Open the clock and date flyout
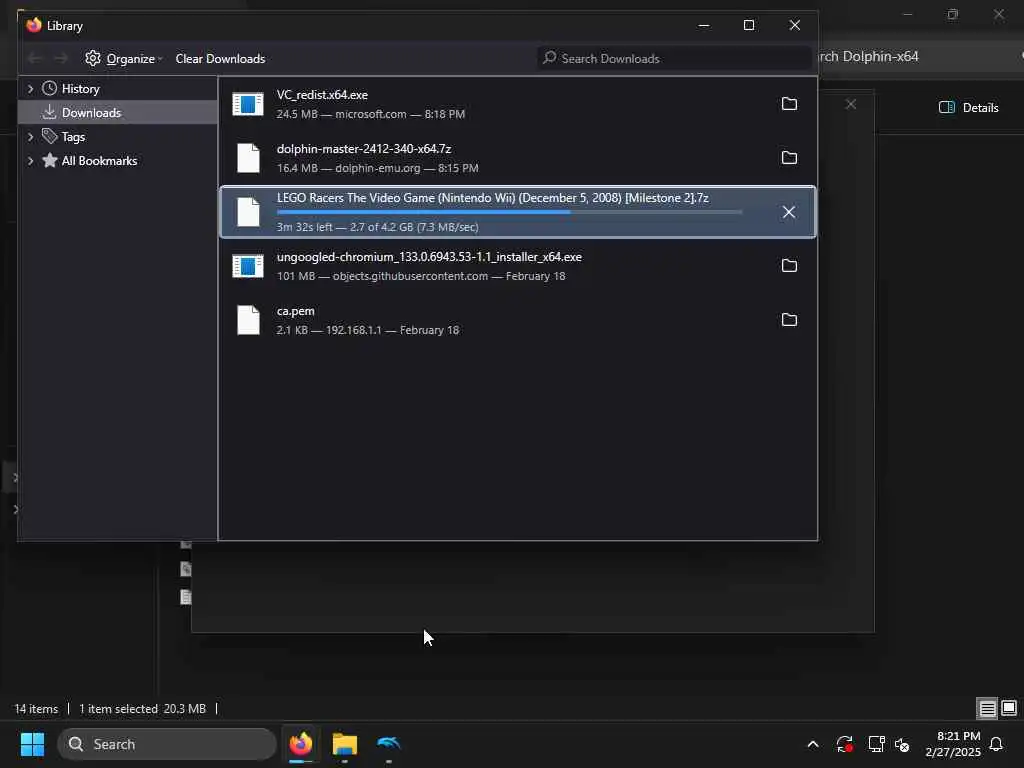Viewport: 1024px width, 768px height. click(953, 744)
